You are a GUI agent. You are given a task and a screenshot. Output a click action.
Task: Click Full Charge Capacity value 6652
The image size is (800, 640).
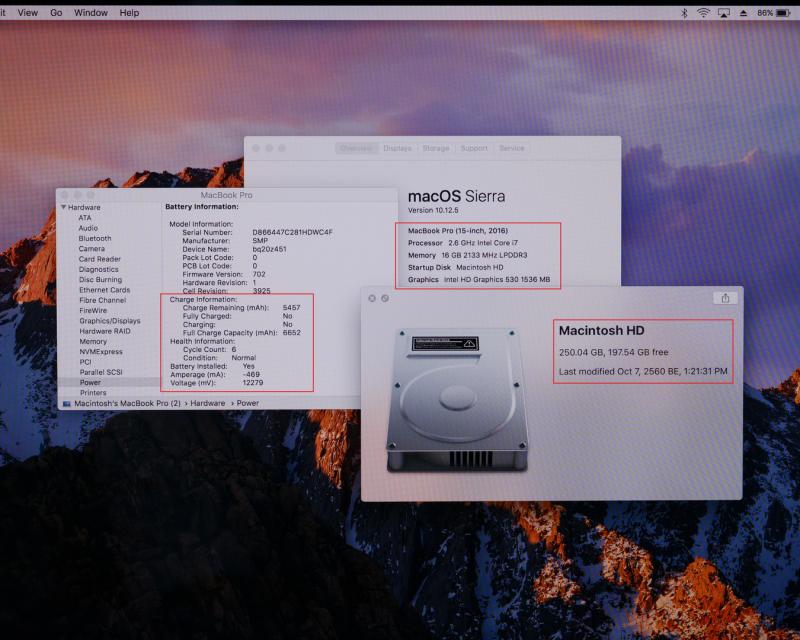(292, 333)
